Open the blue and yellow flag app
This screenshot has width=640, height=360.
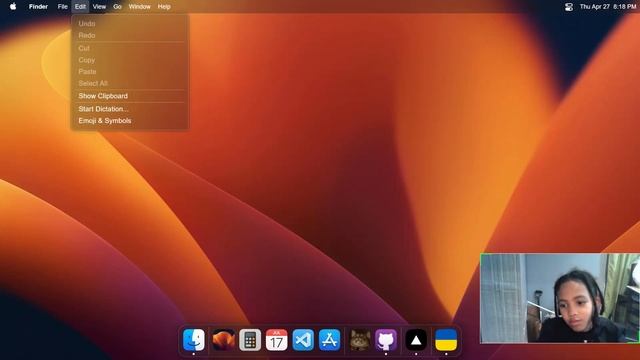pos(446,340)
